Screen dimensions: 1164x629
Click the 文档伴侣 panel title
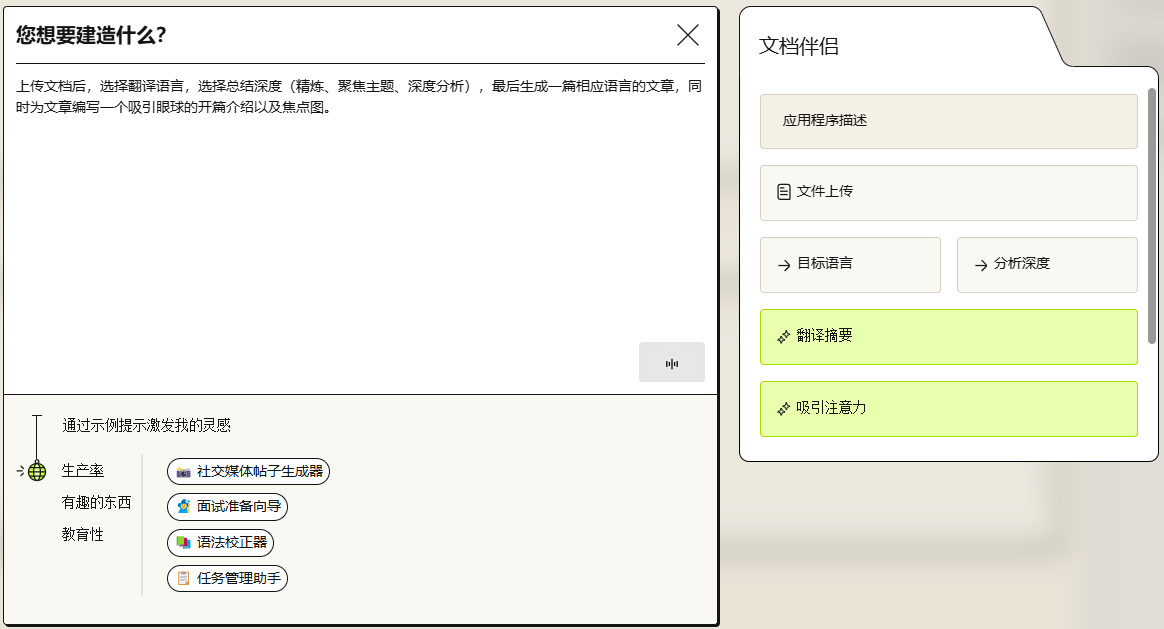coord(799,46)
